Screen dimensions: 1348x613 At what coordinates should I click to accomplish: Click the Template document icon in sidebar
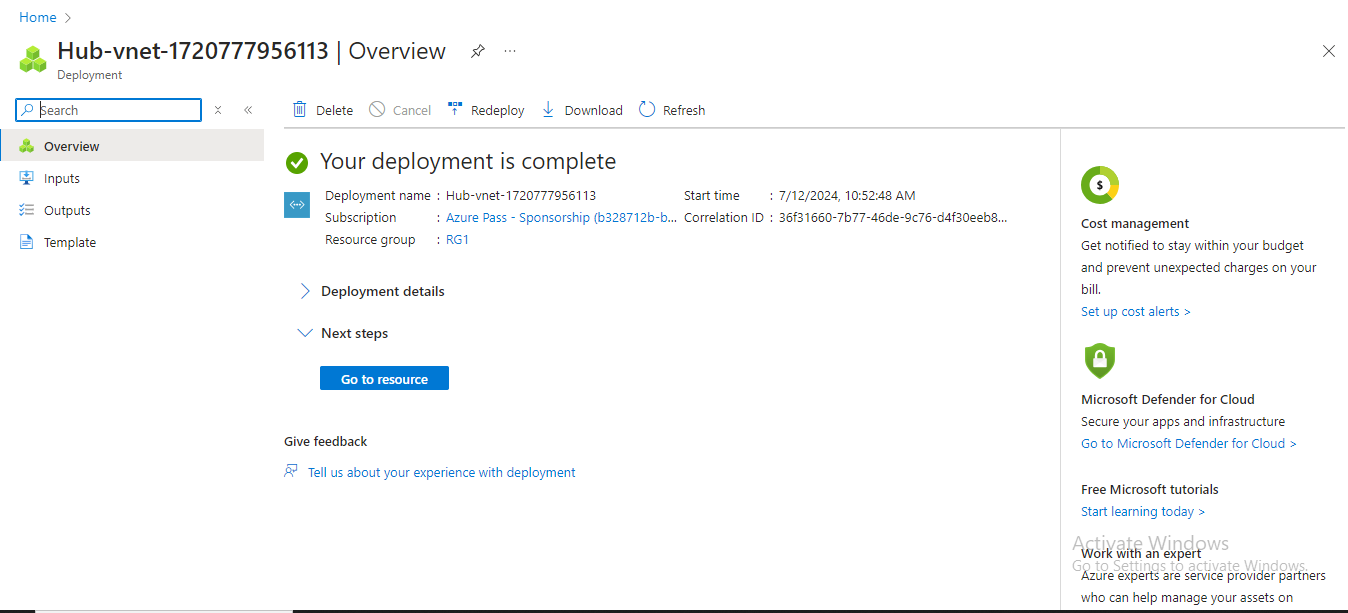pos(27,242)
